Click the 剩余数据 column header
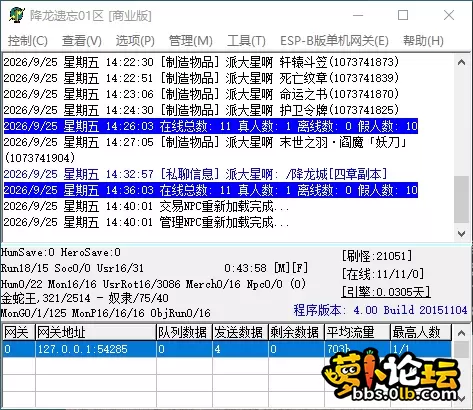Image resolution: width=473 pixels, height=410 pixels. 296,332
